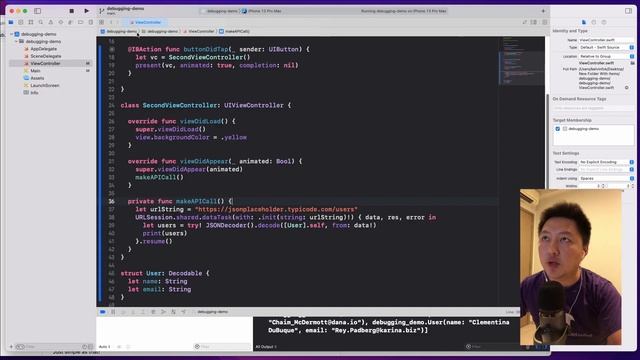The image size is (640, 360).
Task: Pause program execution in the debug bar
Action: point(113,312)
